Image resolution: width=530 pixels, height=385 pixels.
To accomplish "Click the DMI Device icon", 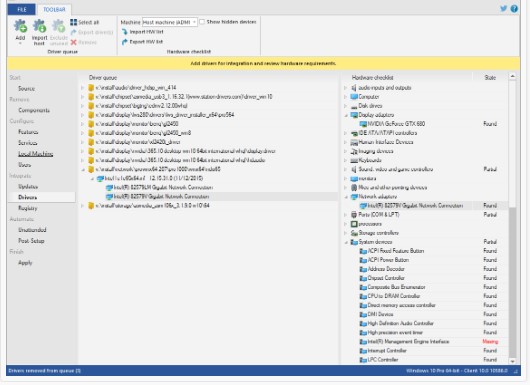I will (363, 314).
